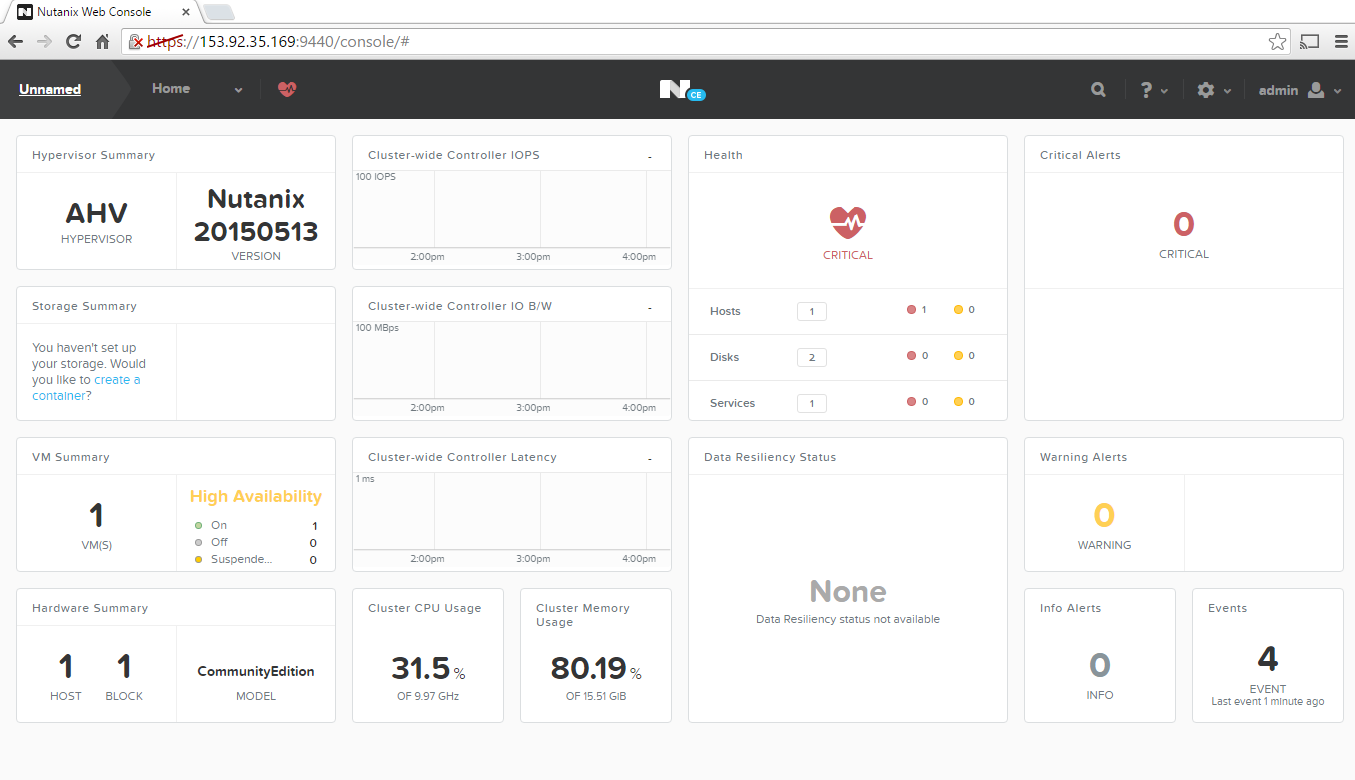1355x780 pixels.
Task: Click the bookmark star icon
Action: click(x=1277, y=41)
